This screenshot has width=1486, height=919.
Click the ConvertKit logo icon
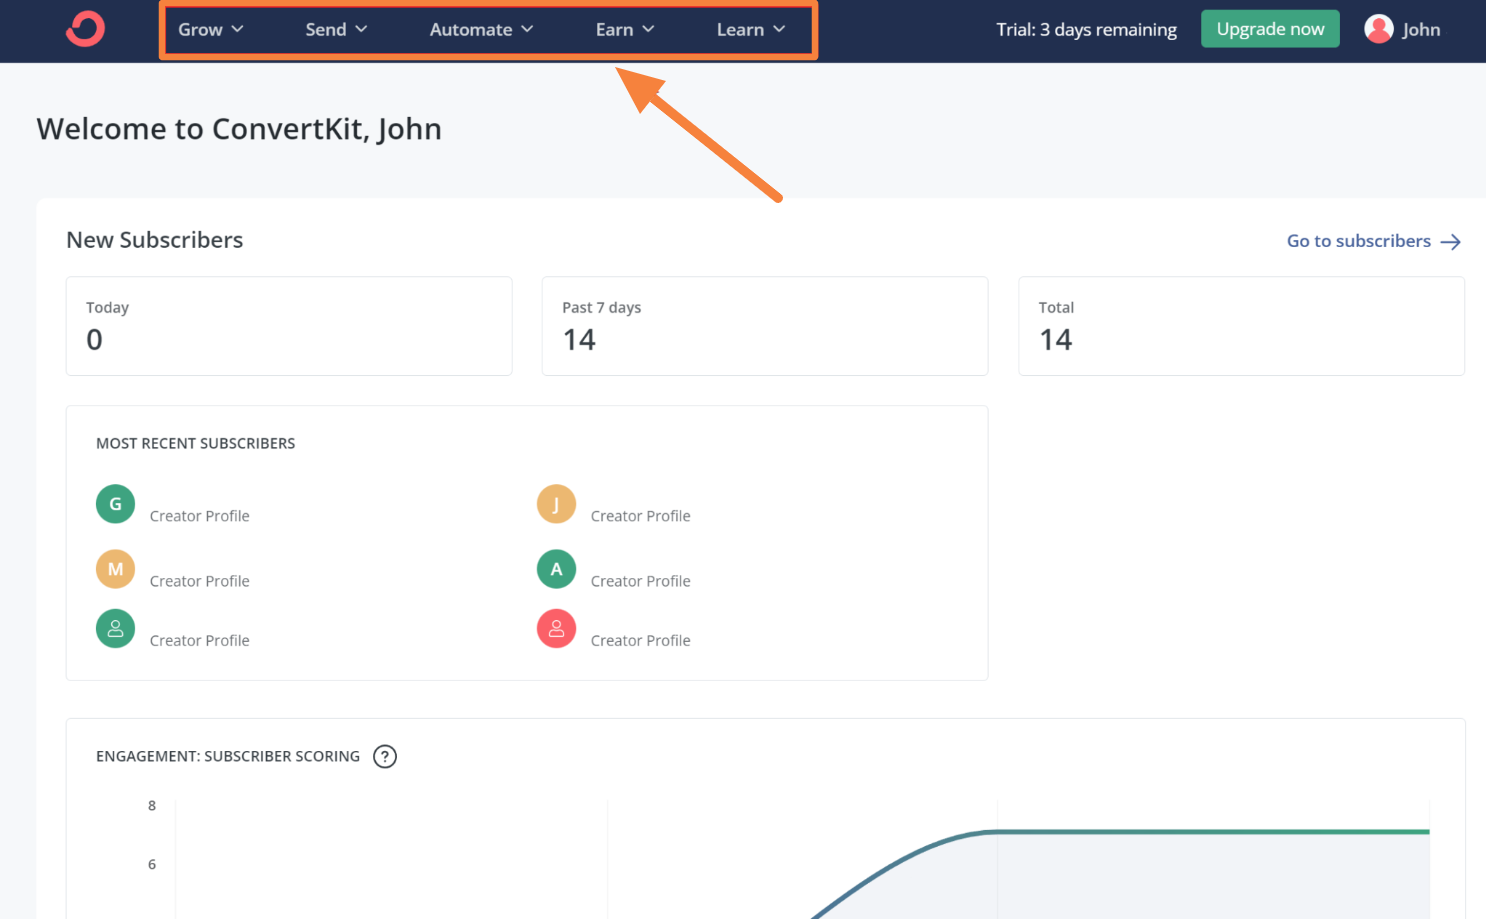point(85,29)
